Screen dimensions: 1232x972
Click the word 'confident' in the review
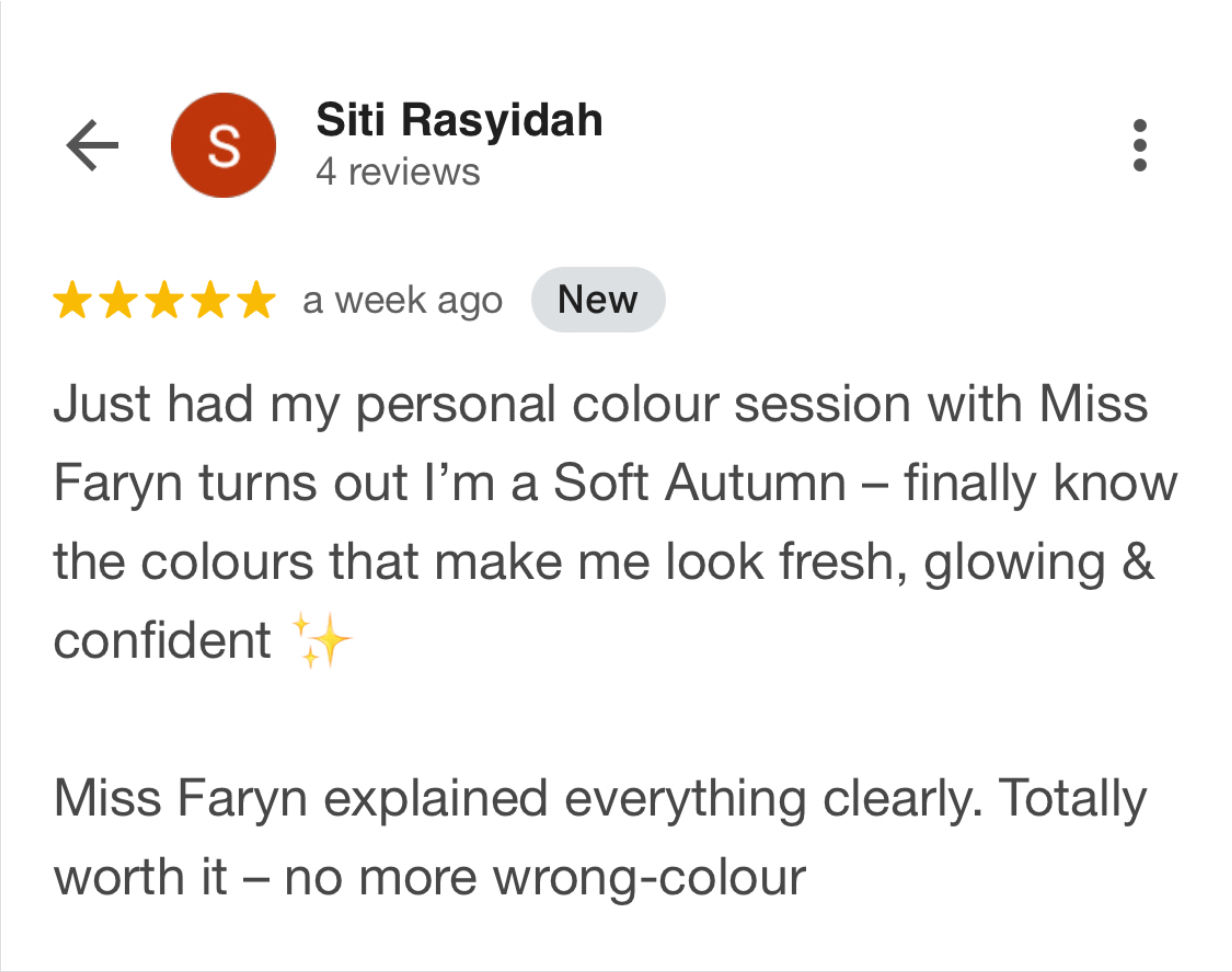pyautogui.click(x=162, y=641)
